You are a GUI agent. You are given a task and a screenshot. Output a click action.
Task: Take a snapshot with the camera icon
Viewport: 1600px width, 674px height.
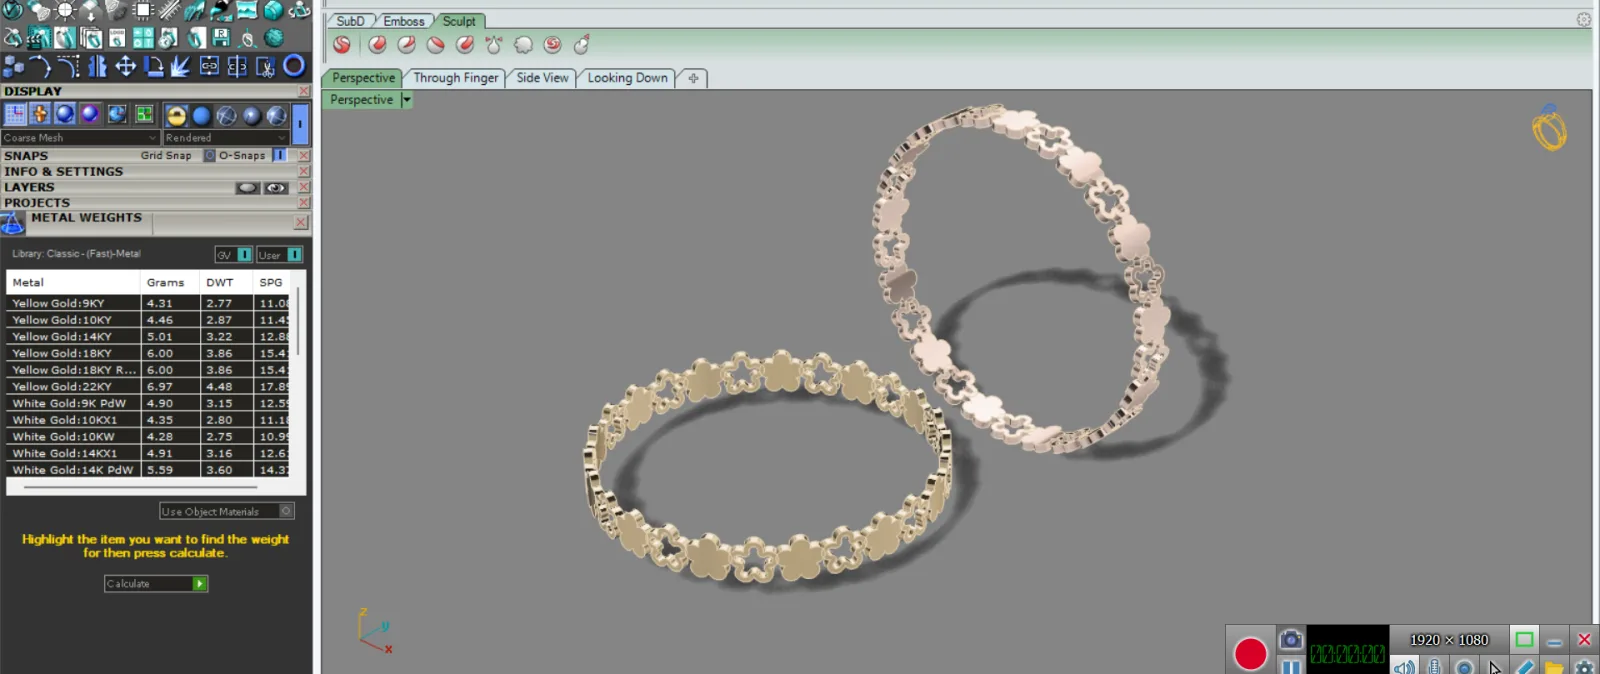click(1291, 639)
